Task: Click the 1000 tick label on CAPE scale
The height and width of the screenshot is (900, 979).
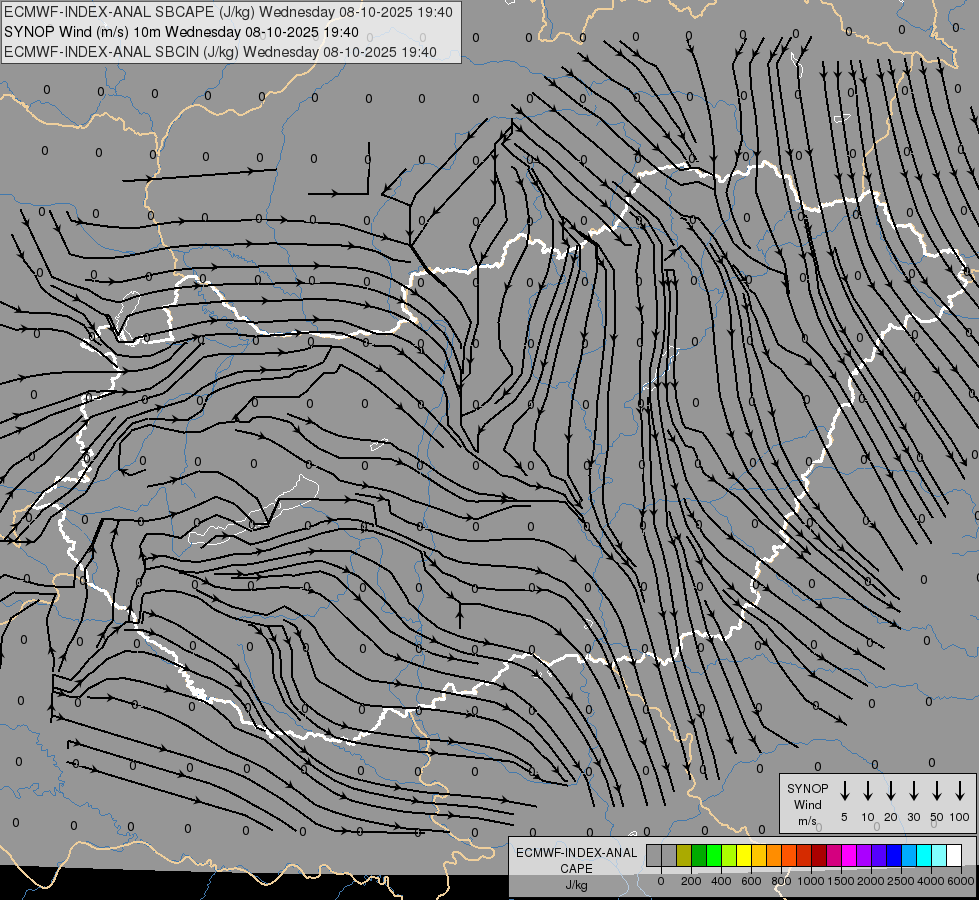Action: click(x=812, y=880)
